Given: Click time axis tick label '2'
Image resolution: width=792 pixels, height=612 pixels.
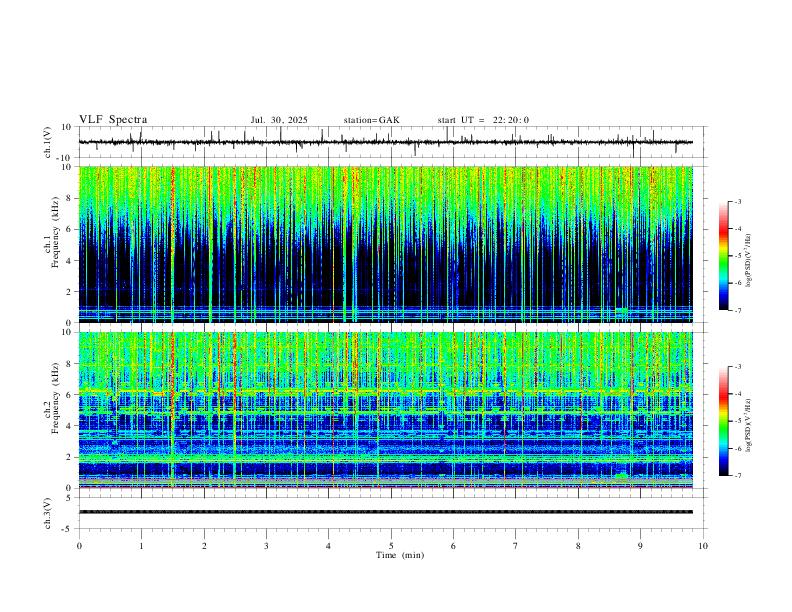Looking at the screenshot, I should (204, 546).
